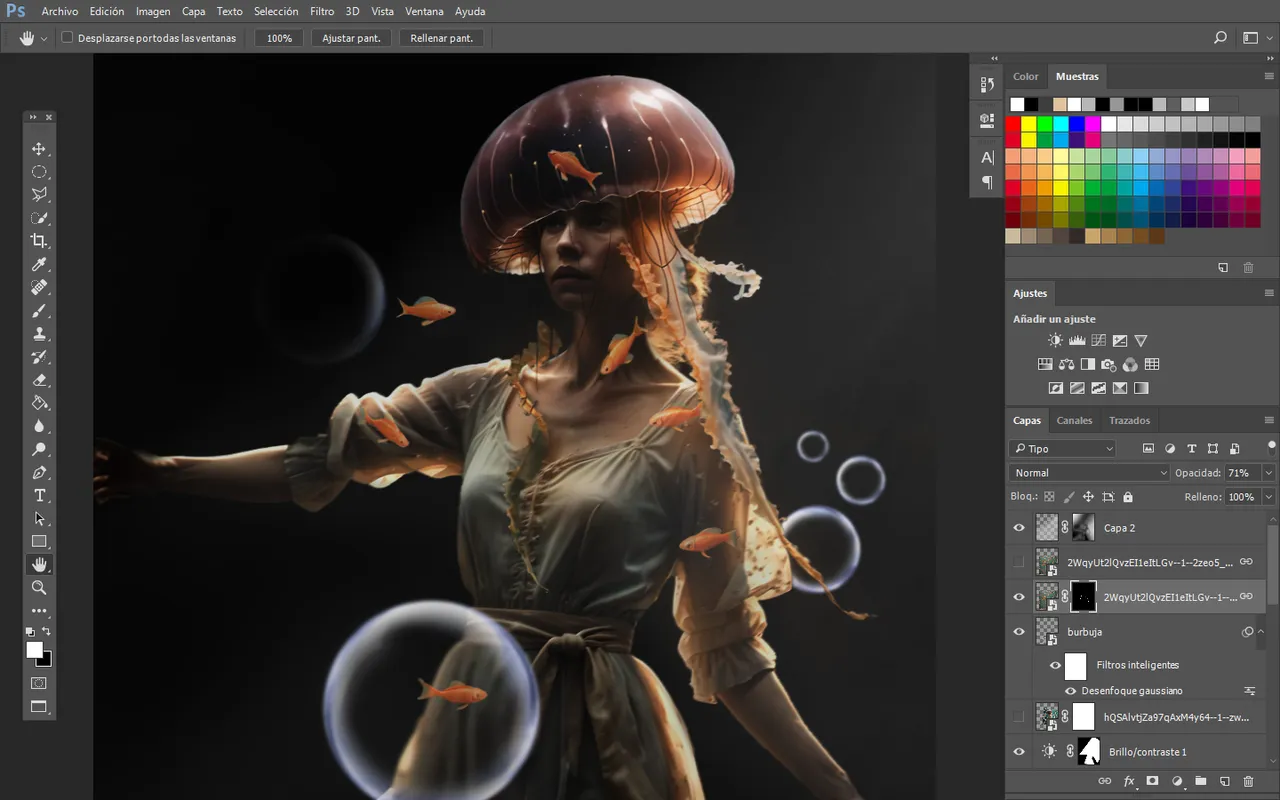
Task: Select the Eraser tool
Action: pyautogui.click(x=39, y=380)
